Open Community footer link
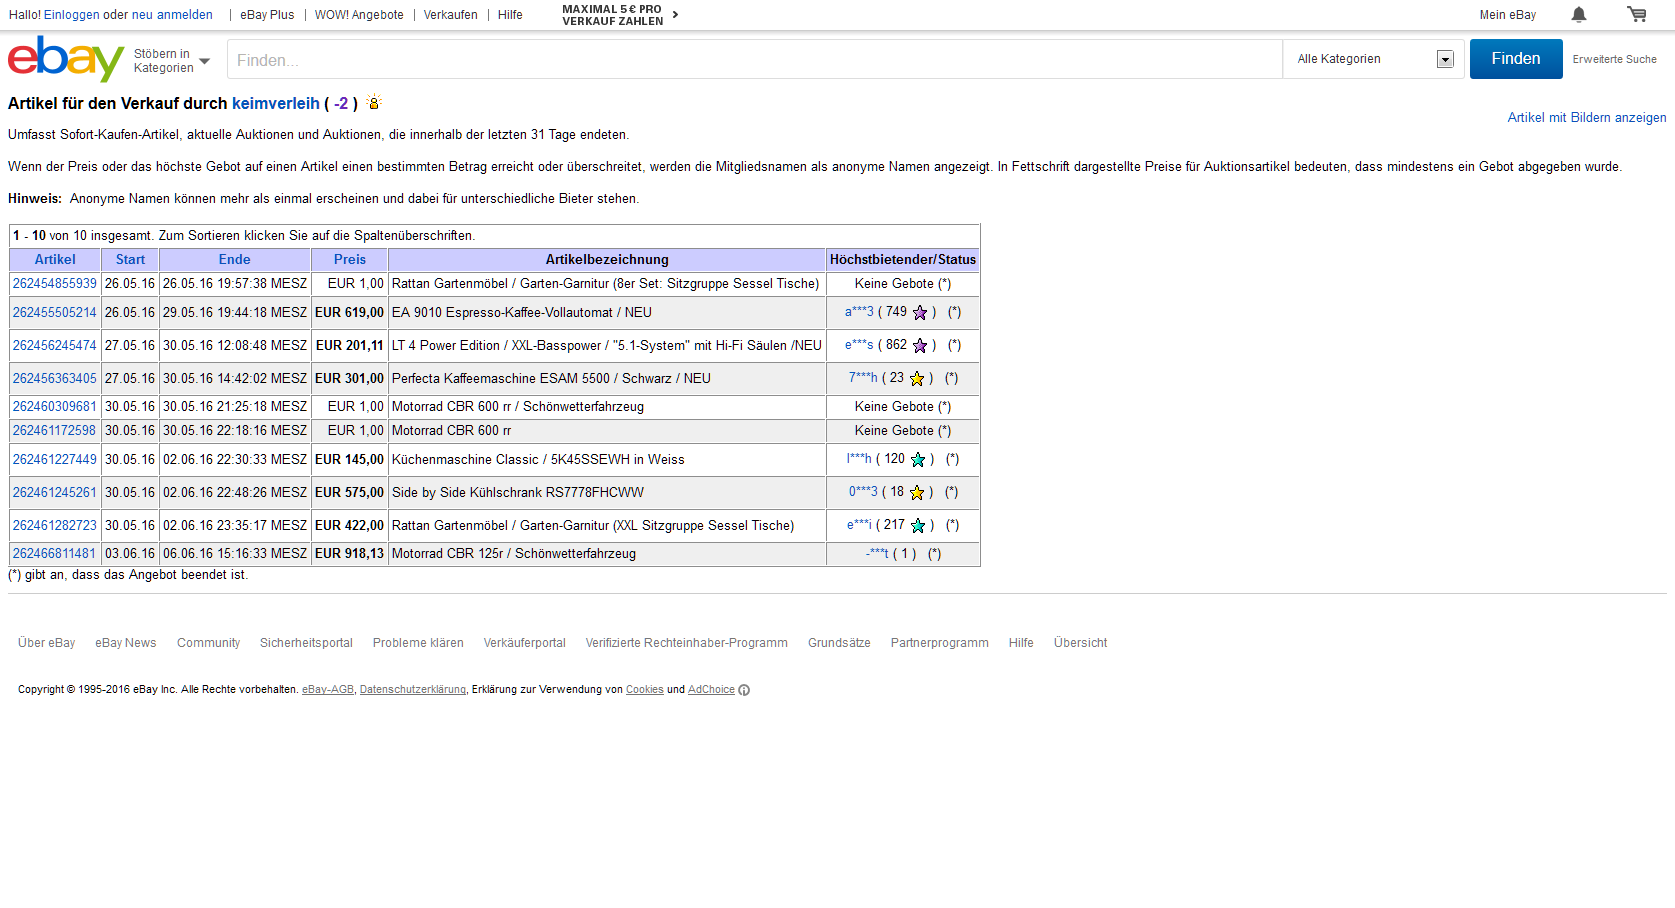This screenshot has width=1675, height=908. pos(208,643)
